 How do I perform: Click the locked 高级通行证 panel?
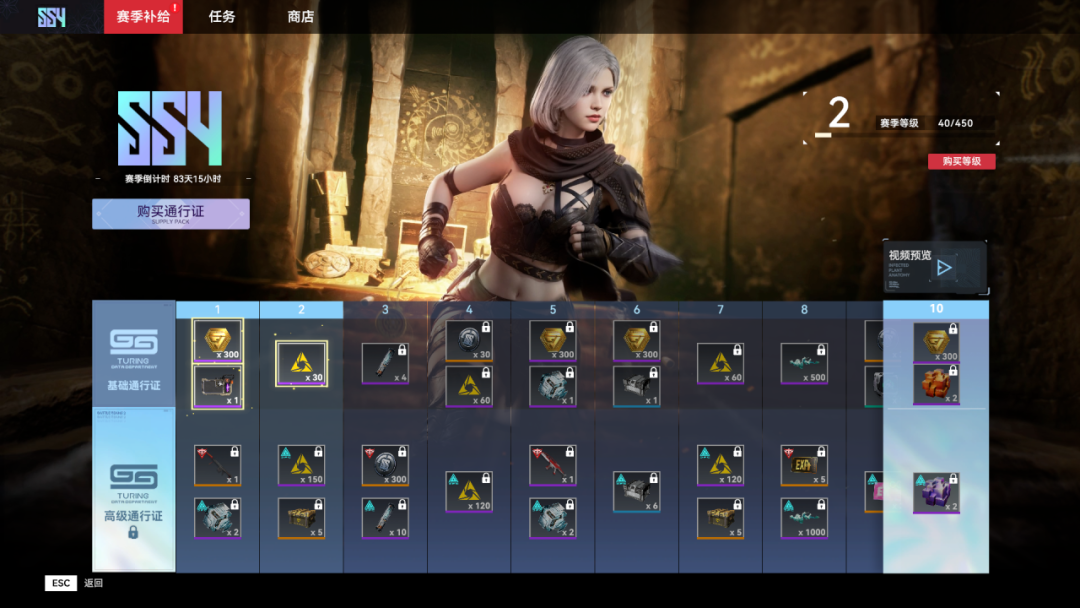[x=133, y=490]
